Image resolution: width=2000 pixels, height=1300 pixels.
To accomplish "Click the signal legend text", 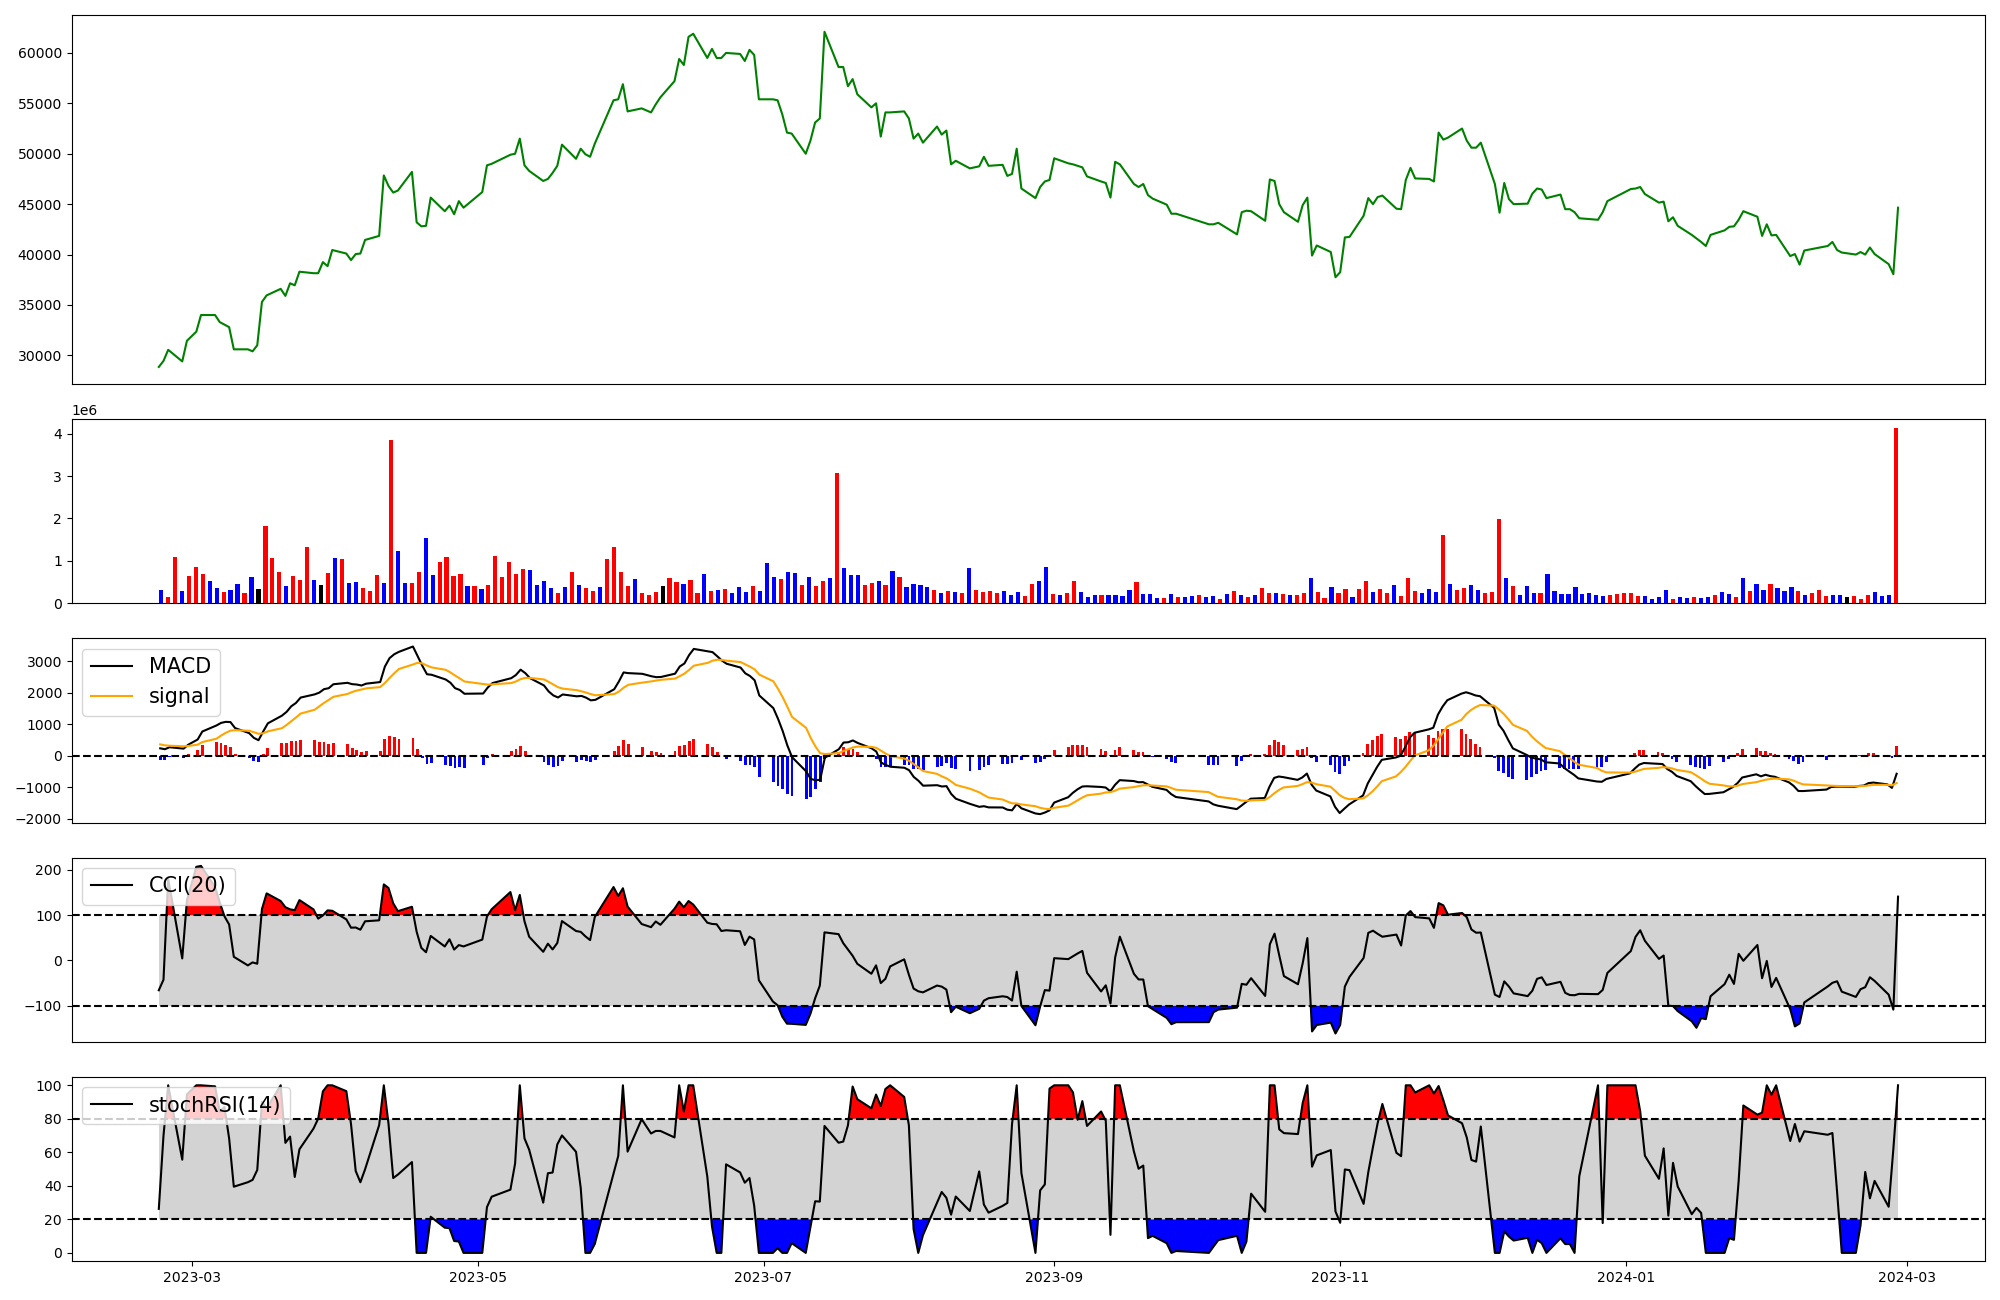I will pos(179,696).
